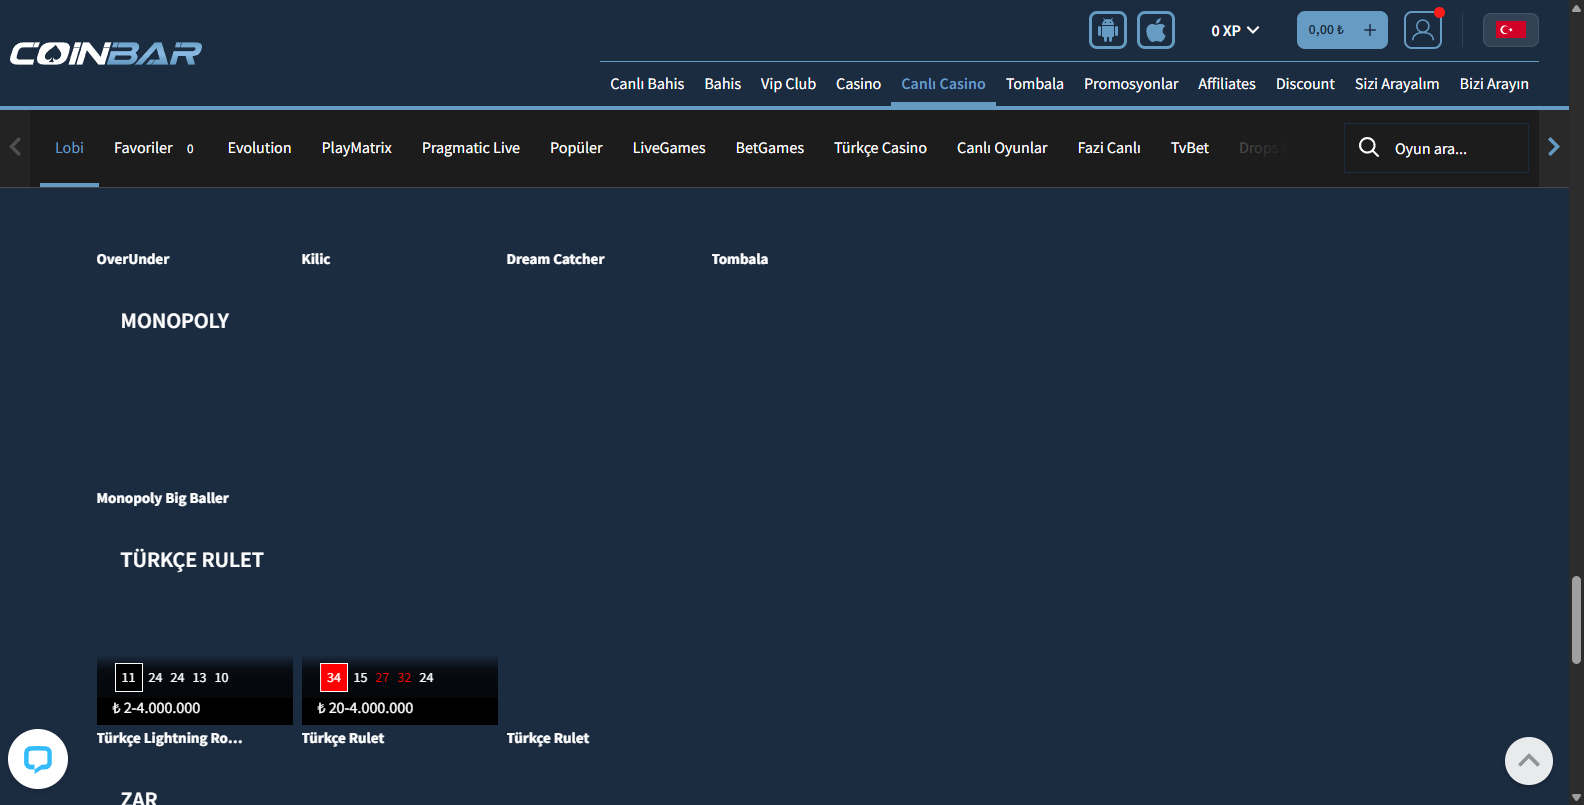1584x805 pixels.
Task: Click the plus icon to deposit funds
Action: (1370, 30)
